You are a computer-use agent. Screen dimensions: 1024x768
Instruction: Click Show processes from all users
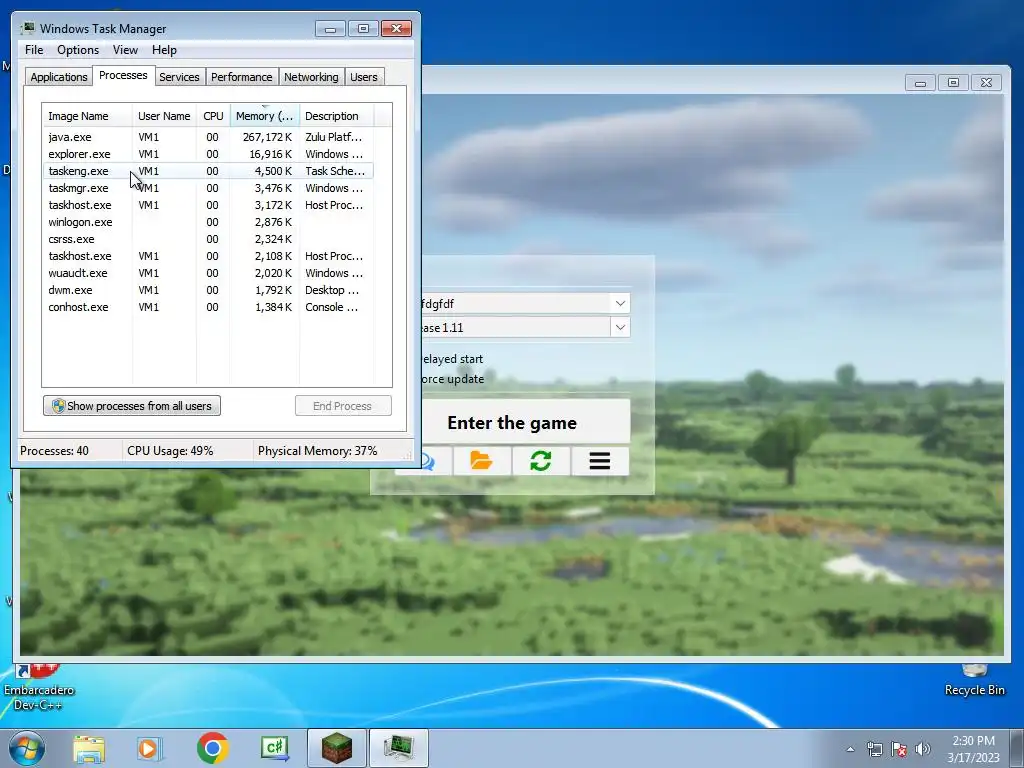pos(132,406)
